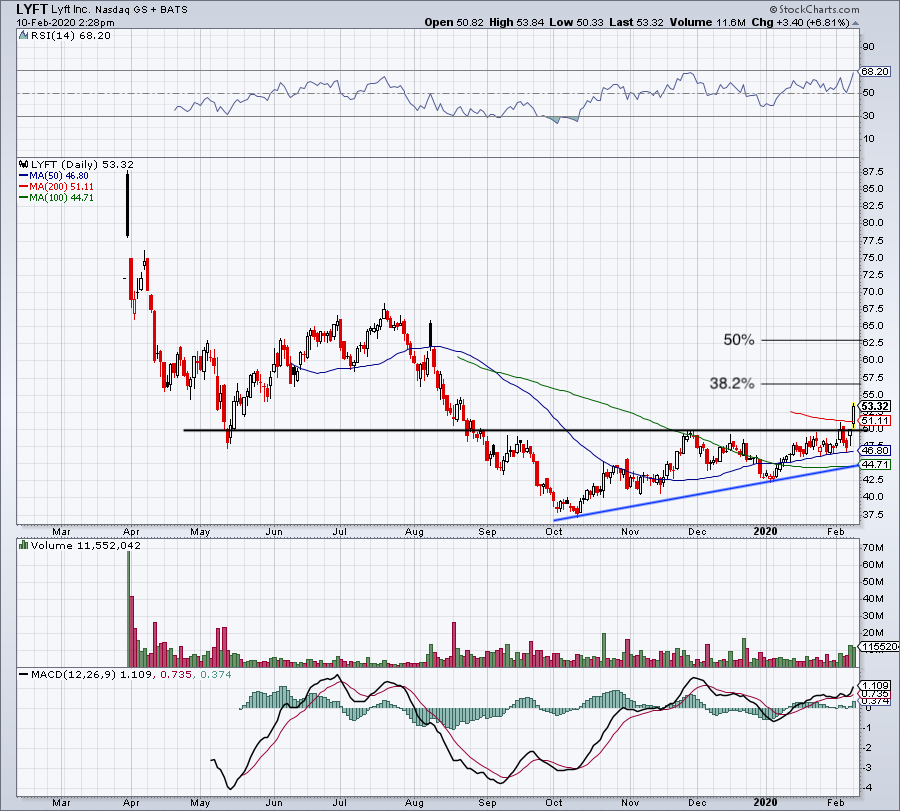Click the date stamp 10-Feb-2020 2:28pm

[65, 23]
